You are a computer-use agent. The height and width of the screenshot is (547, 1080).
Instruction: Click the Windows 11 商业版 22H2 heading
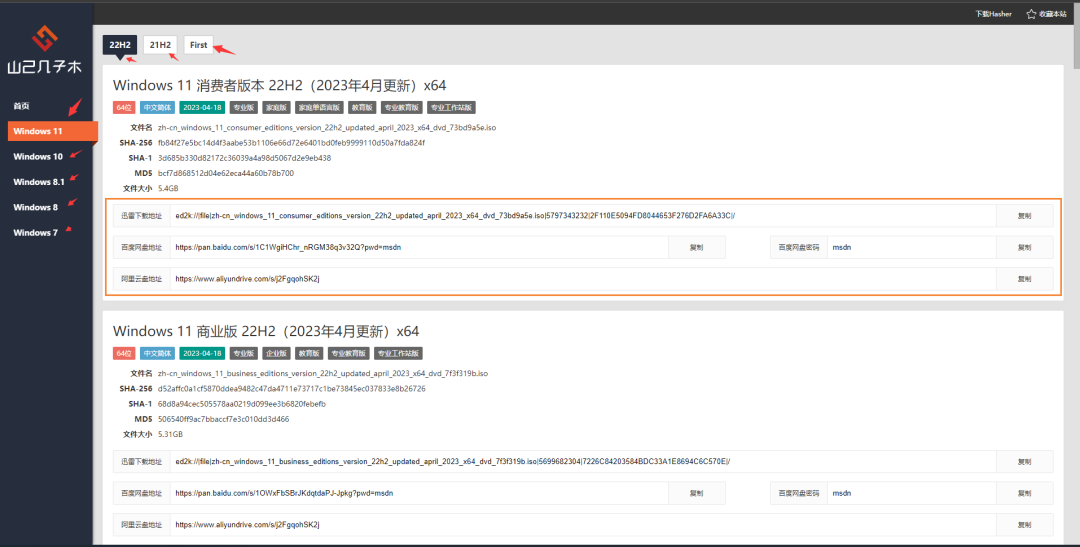tap(266, 331)
